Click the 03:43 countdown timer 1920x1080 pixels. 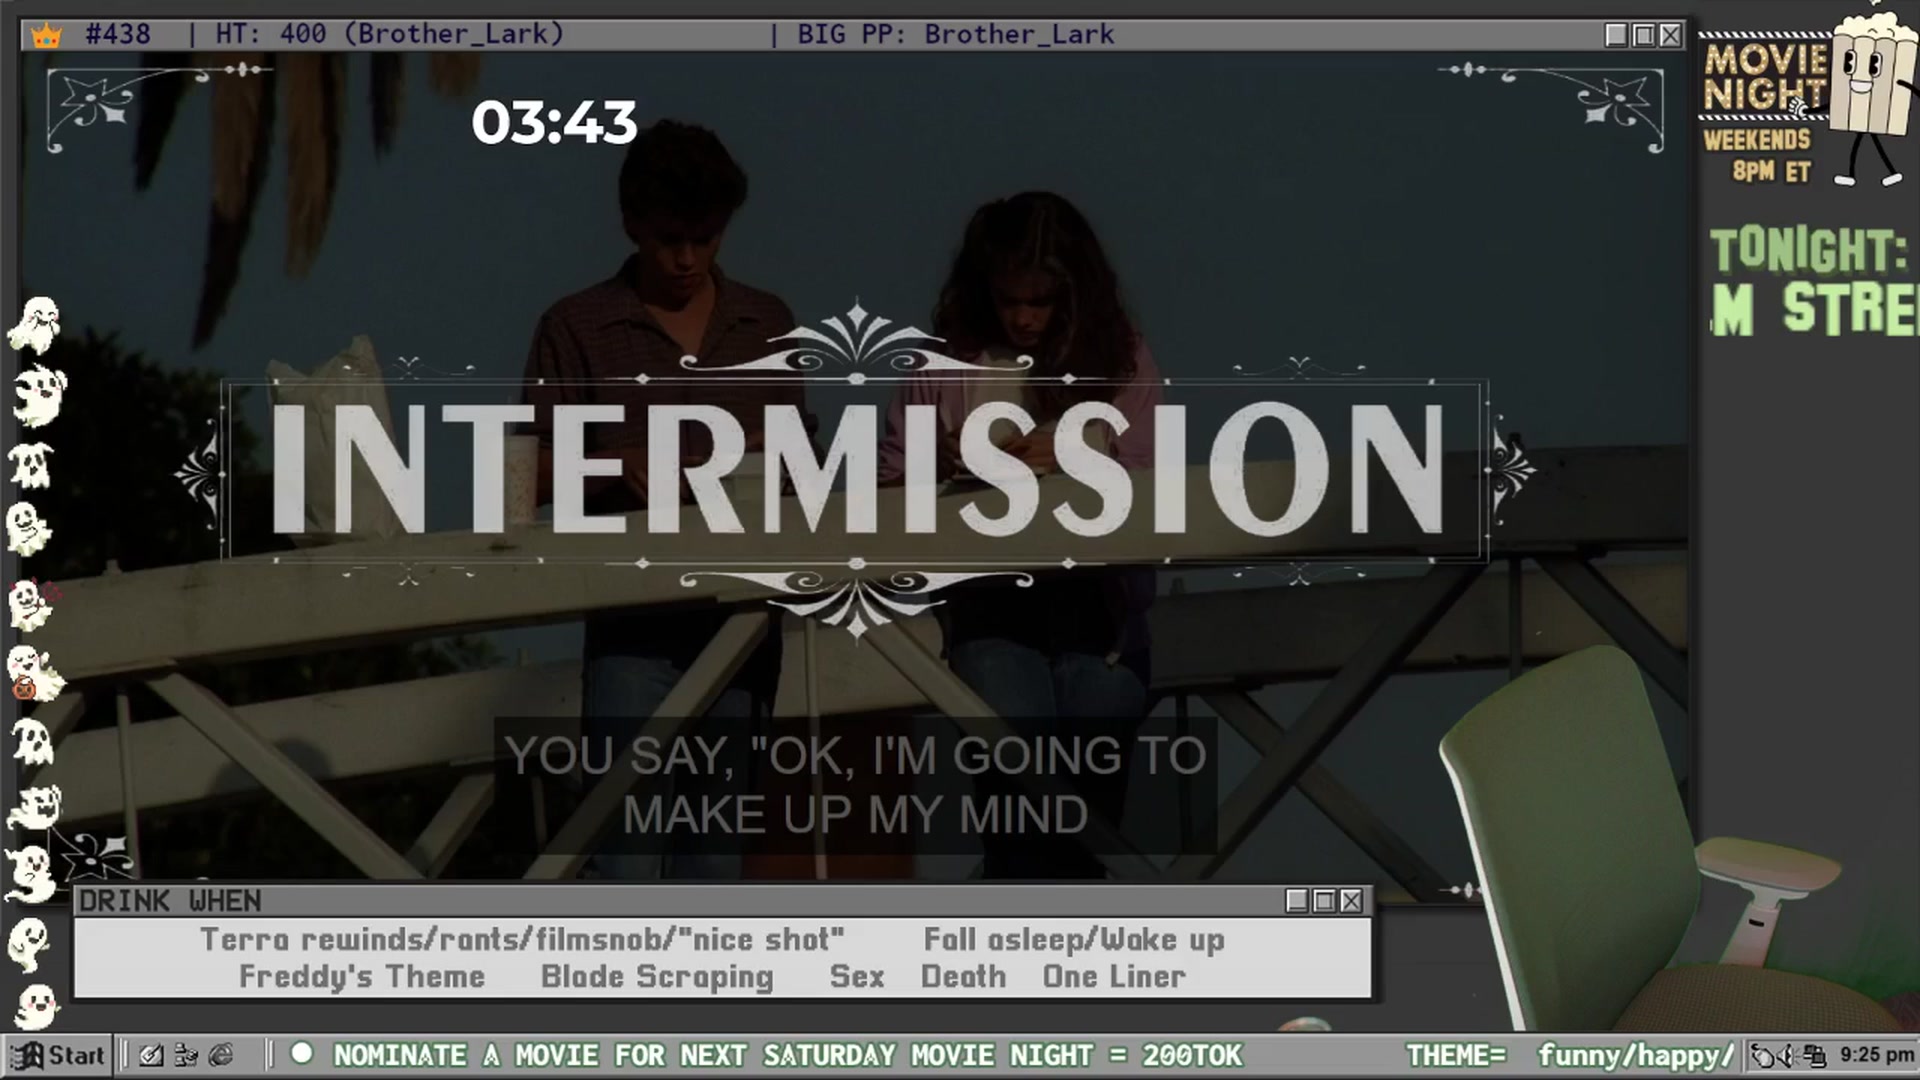pyautogui.click(x=554, y=122)
